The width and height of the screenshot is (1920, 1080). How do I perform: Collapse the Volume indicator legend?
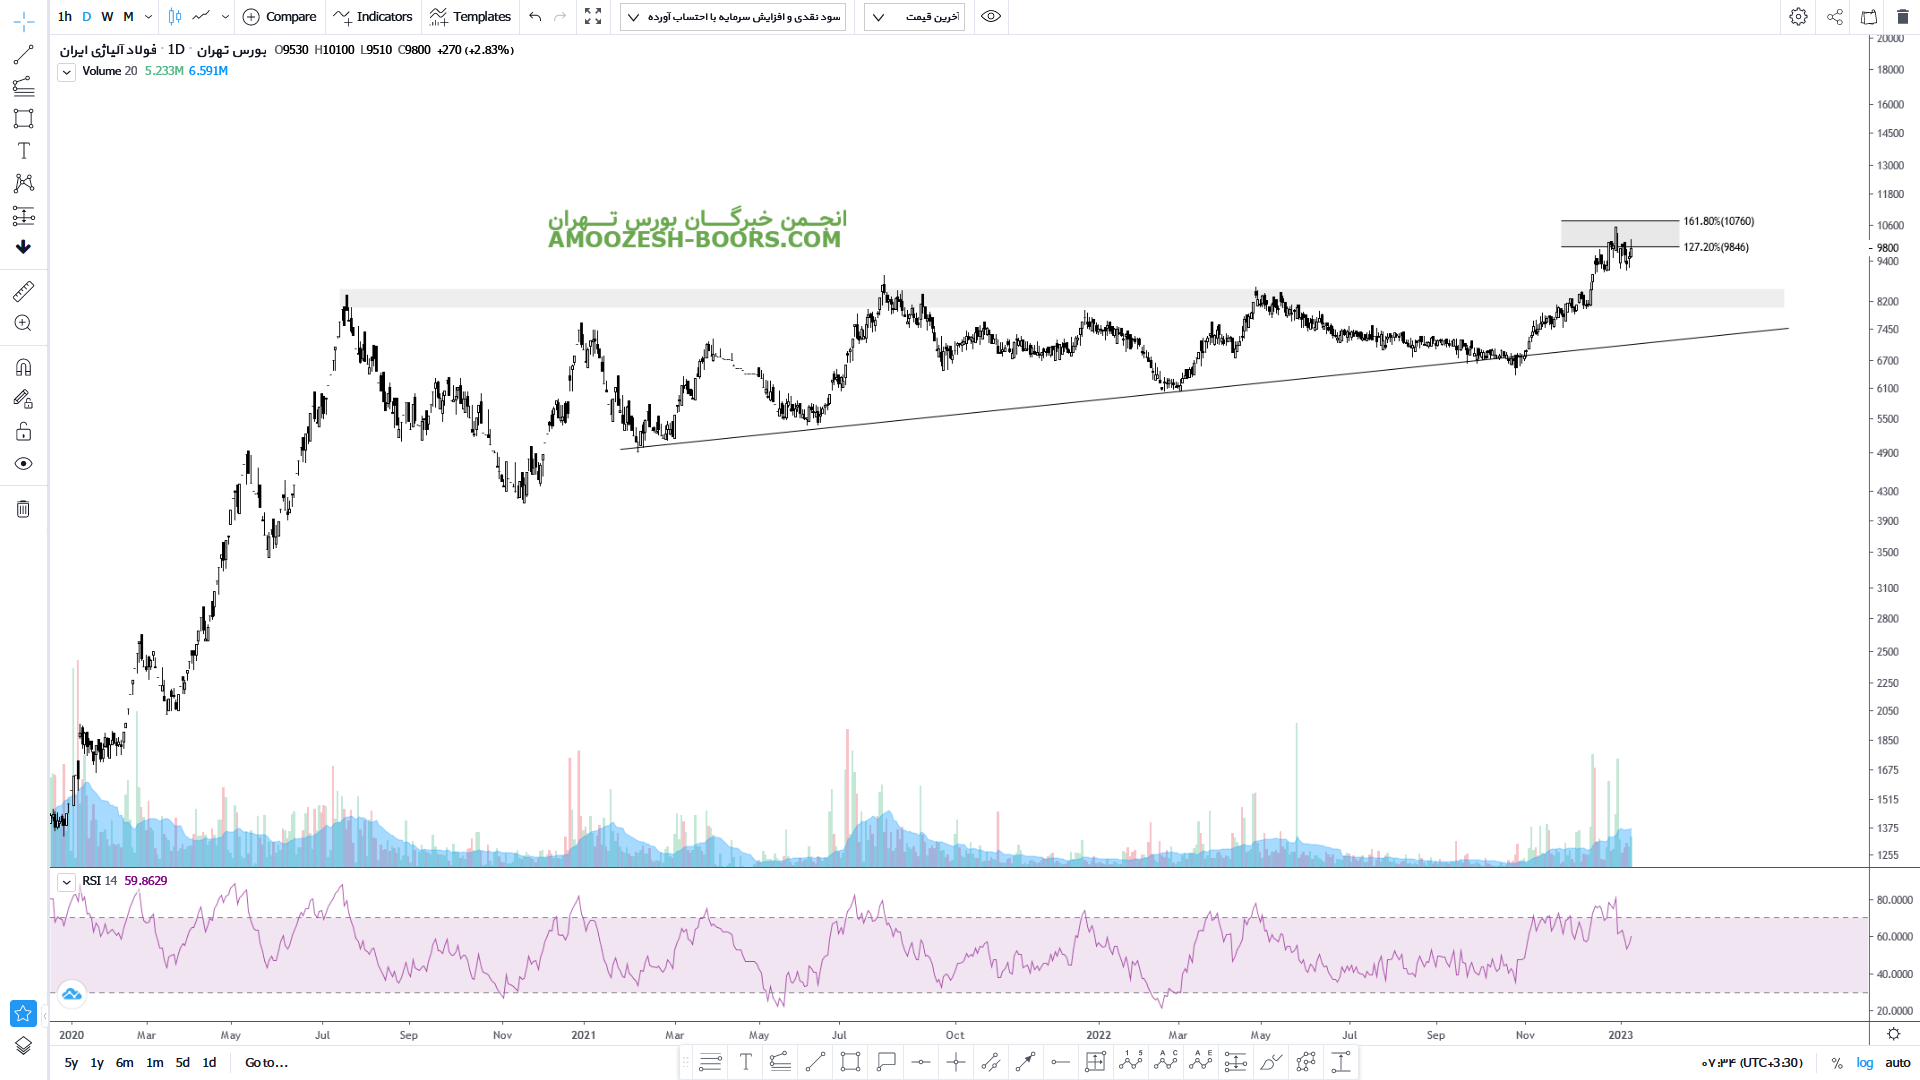66,72
